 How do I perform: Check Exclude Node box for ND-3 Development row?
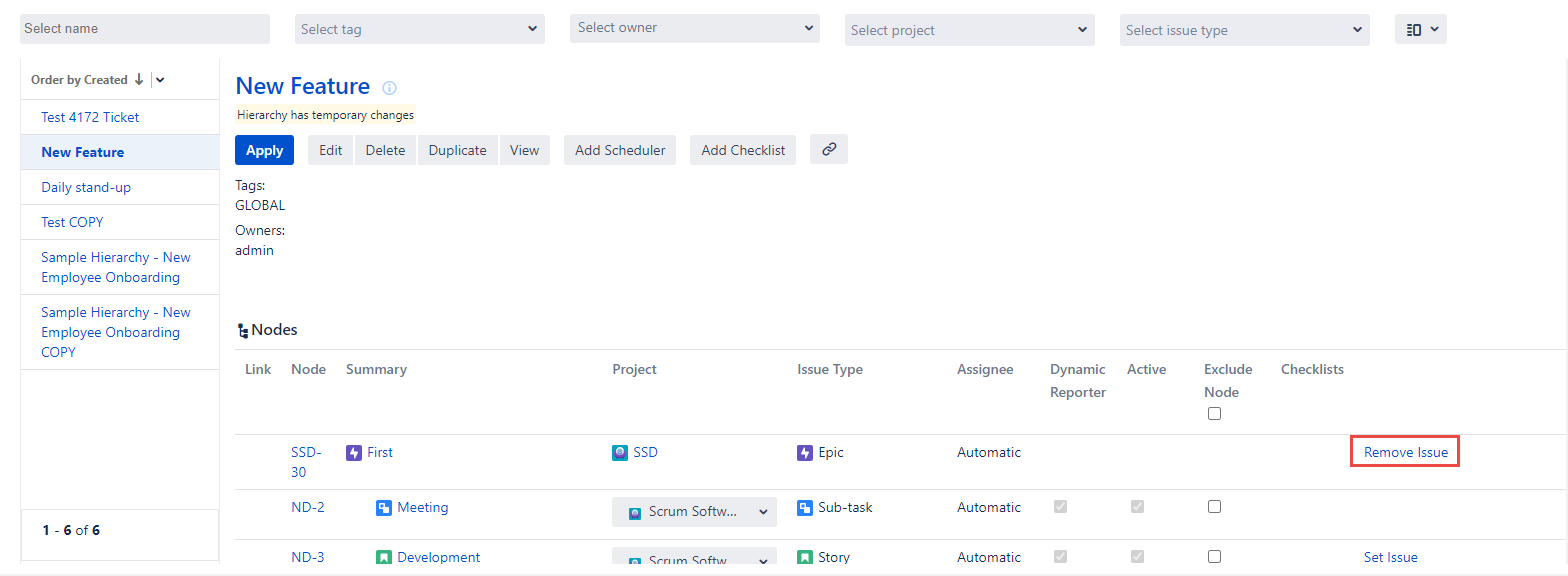tap(1214, 557)
